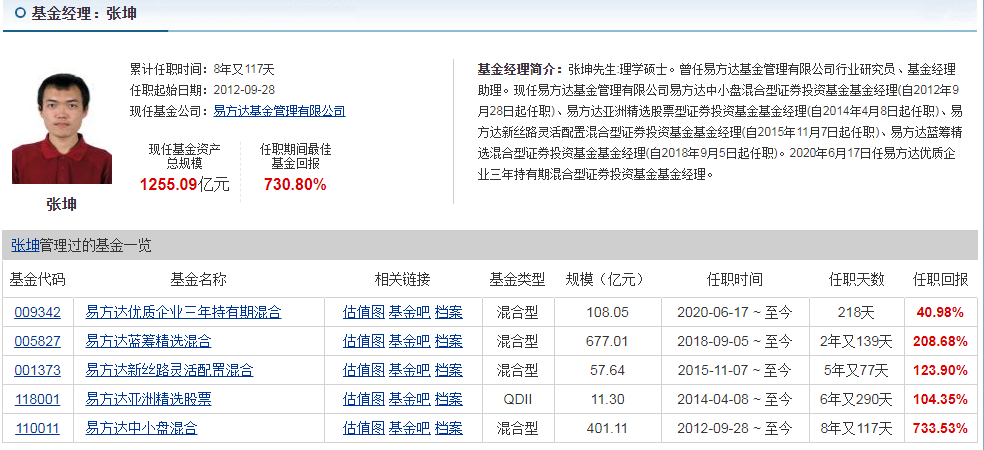
Task: Click the 任职天数 column header
Action: pos(857,279)
